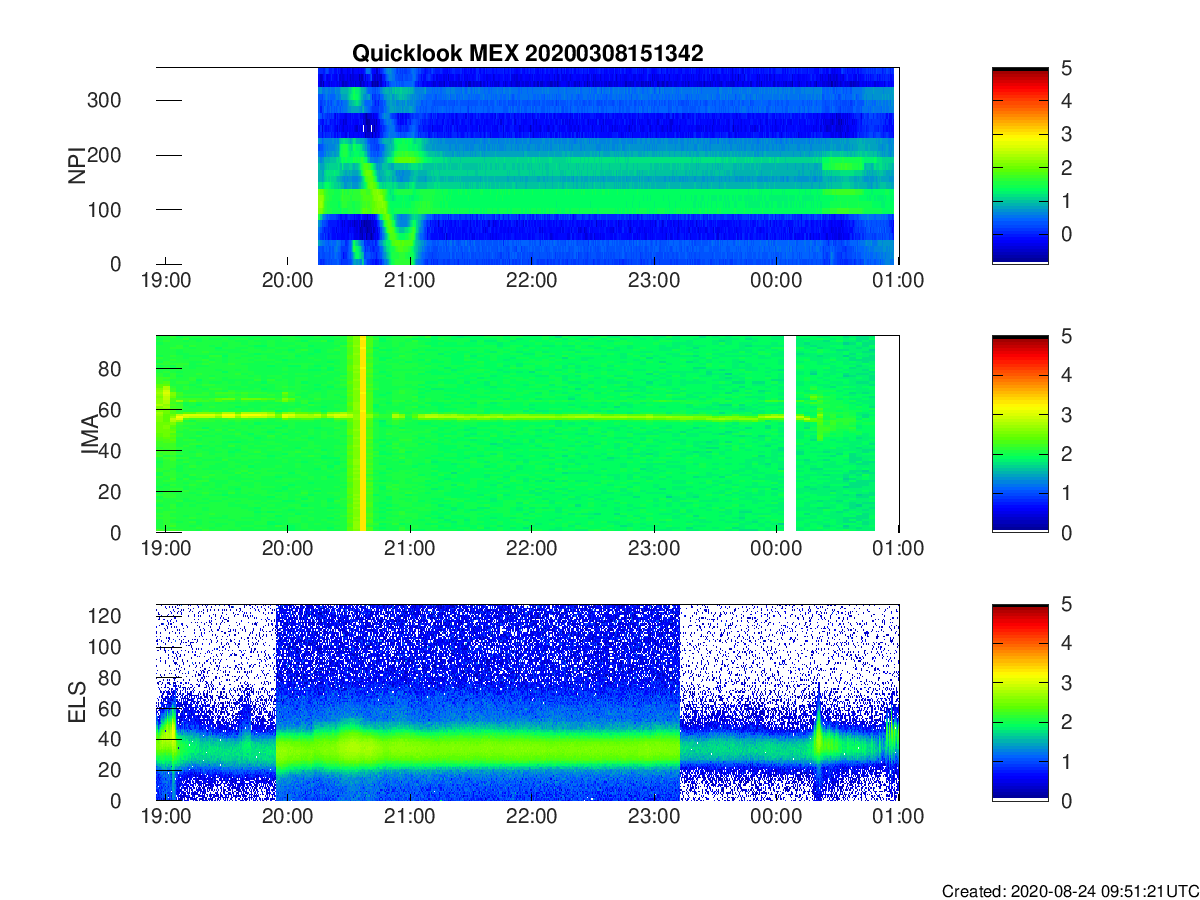Click the 21:00 label under the NPI plot
1200x900 pixels.
410,281
